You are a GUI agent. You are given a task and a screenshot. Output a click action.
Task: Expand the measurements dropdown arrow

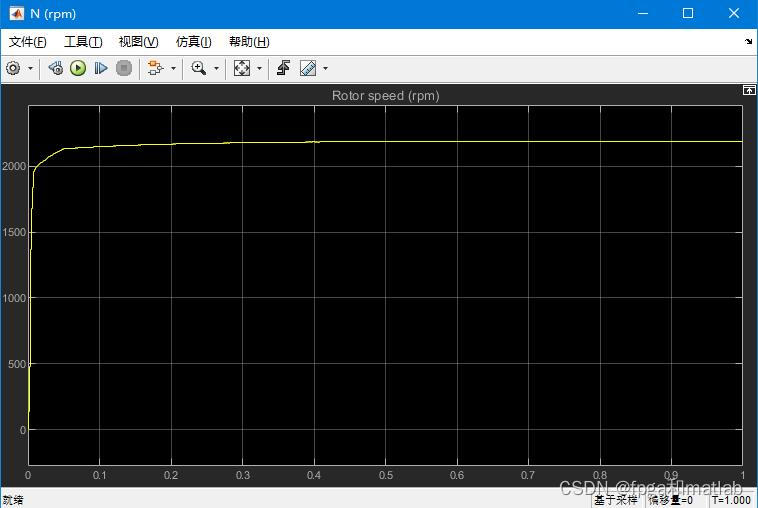pyautogui.click(x=325, y=68)
